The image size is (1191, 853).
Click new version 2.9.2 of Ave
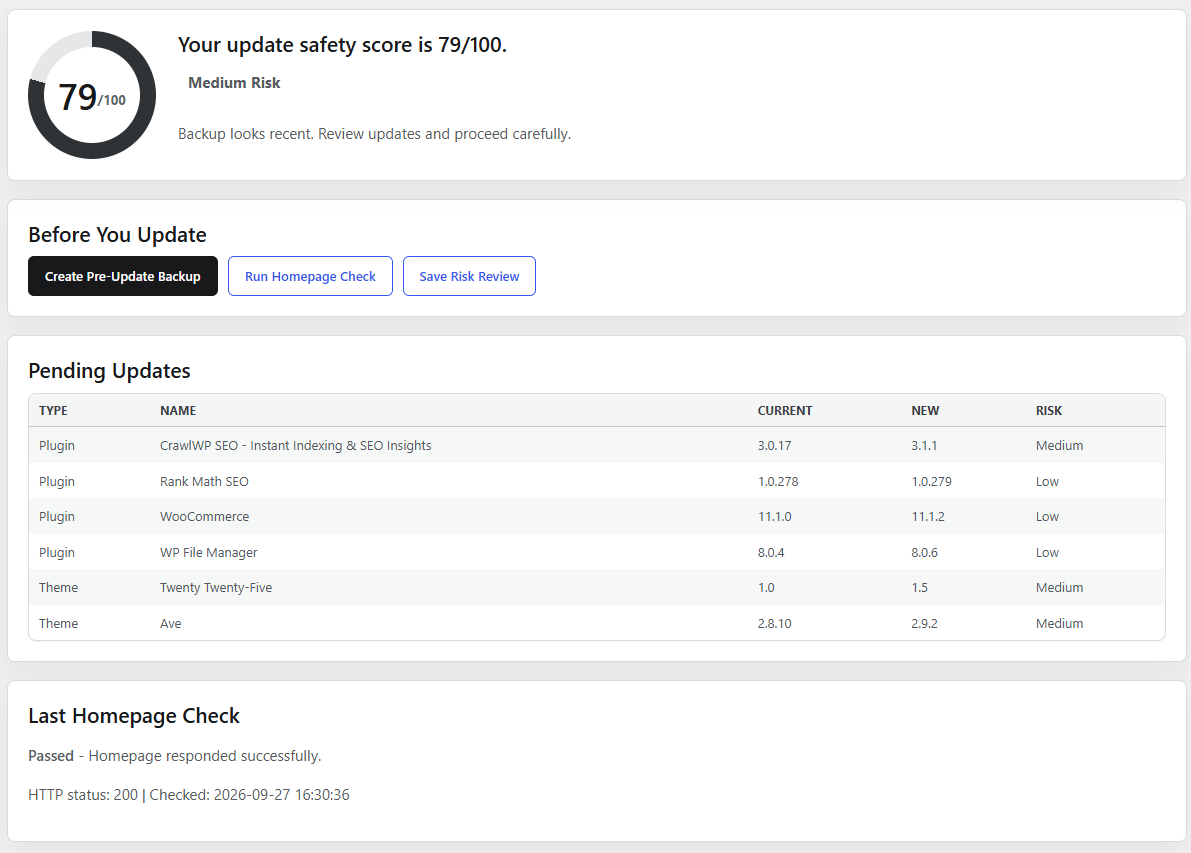924,623
